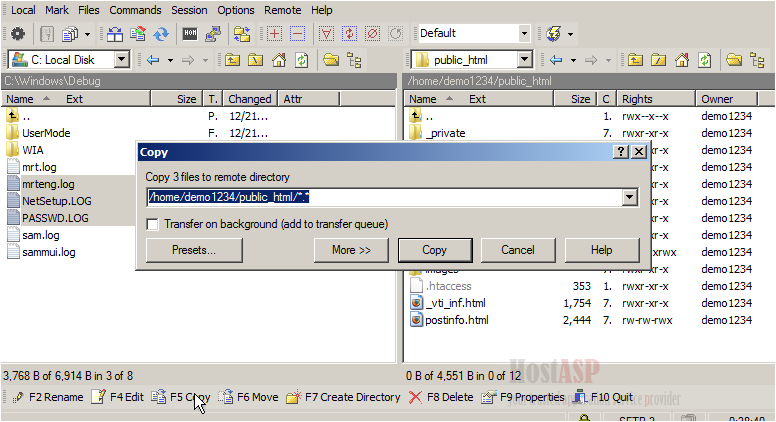Image resolution: width=776 pixels, height=422 pixels.
Task: Click the Synchronize icon in the toolbar
Action: click(x=161, y=34)
